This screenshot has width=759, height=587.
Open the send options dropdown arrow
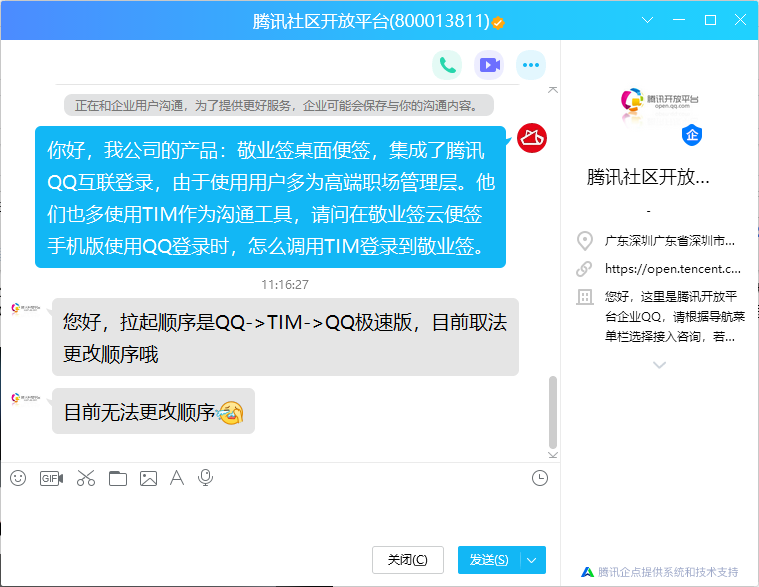tap(532, 560)
